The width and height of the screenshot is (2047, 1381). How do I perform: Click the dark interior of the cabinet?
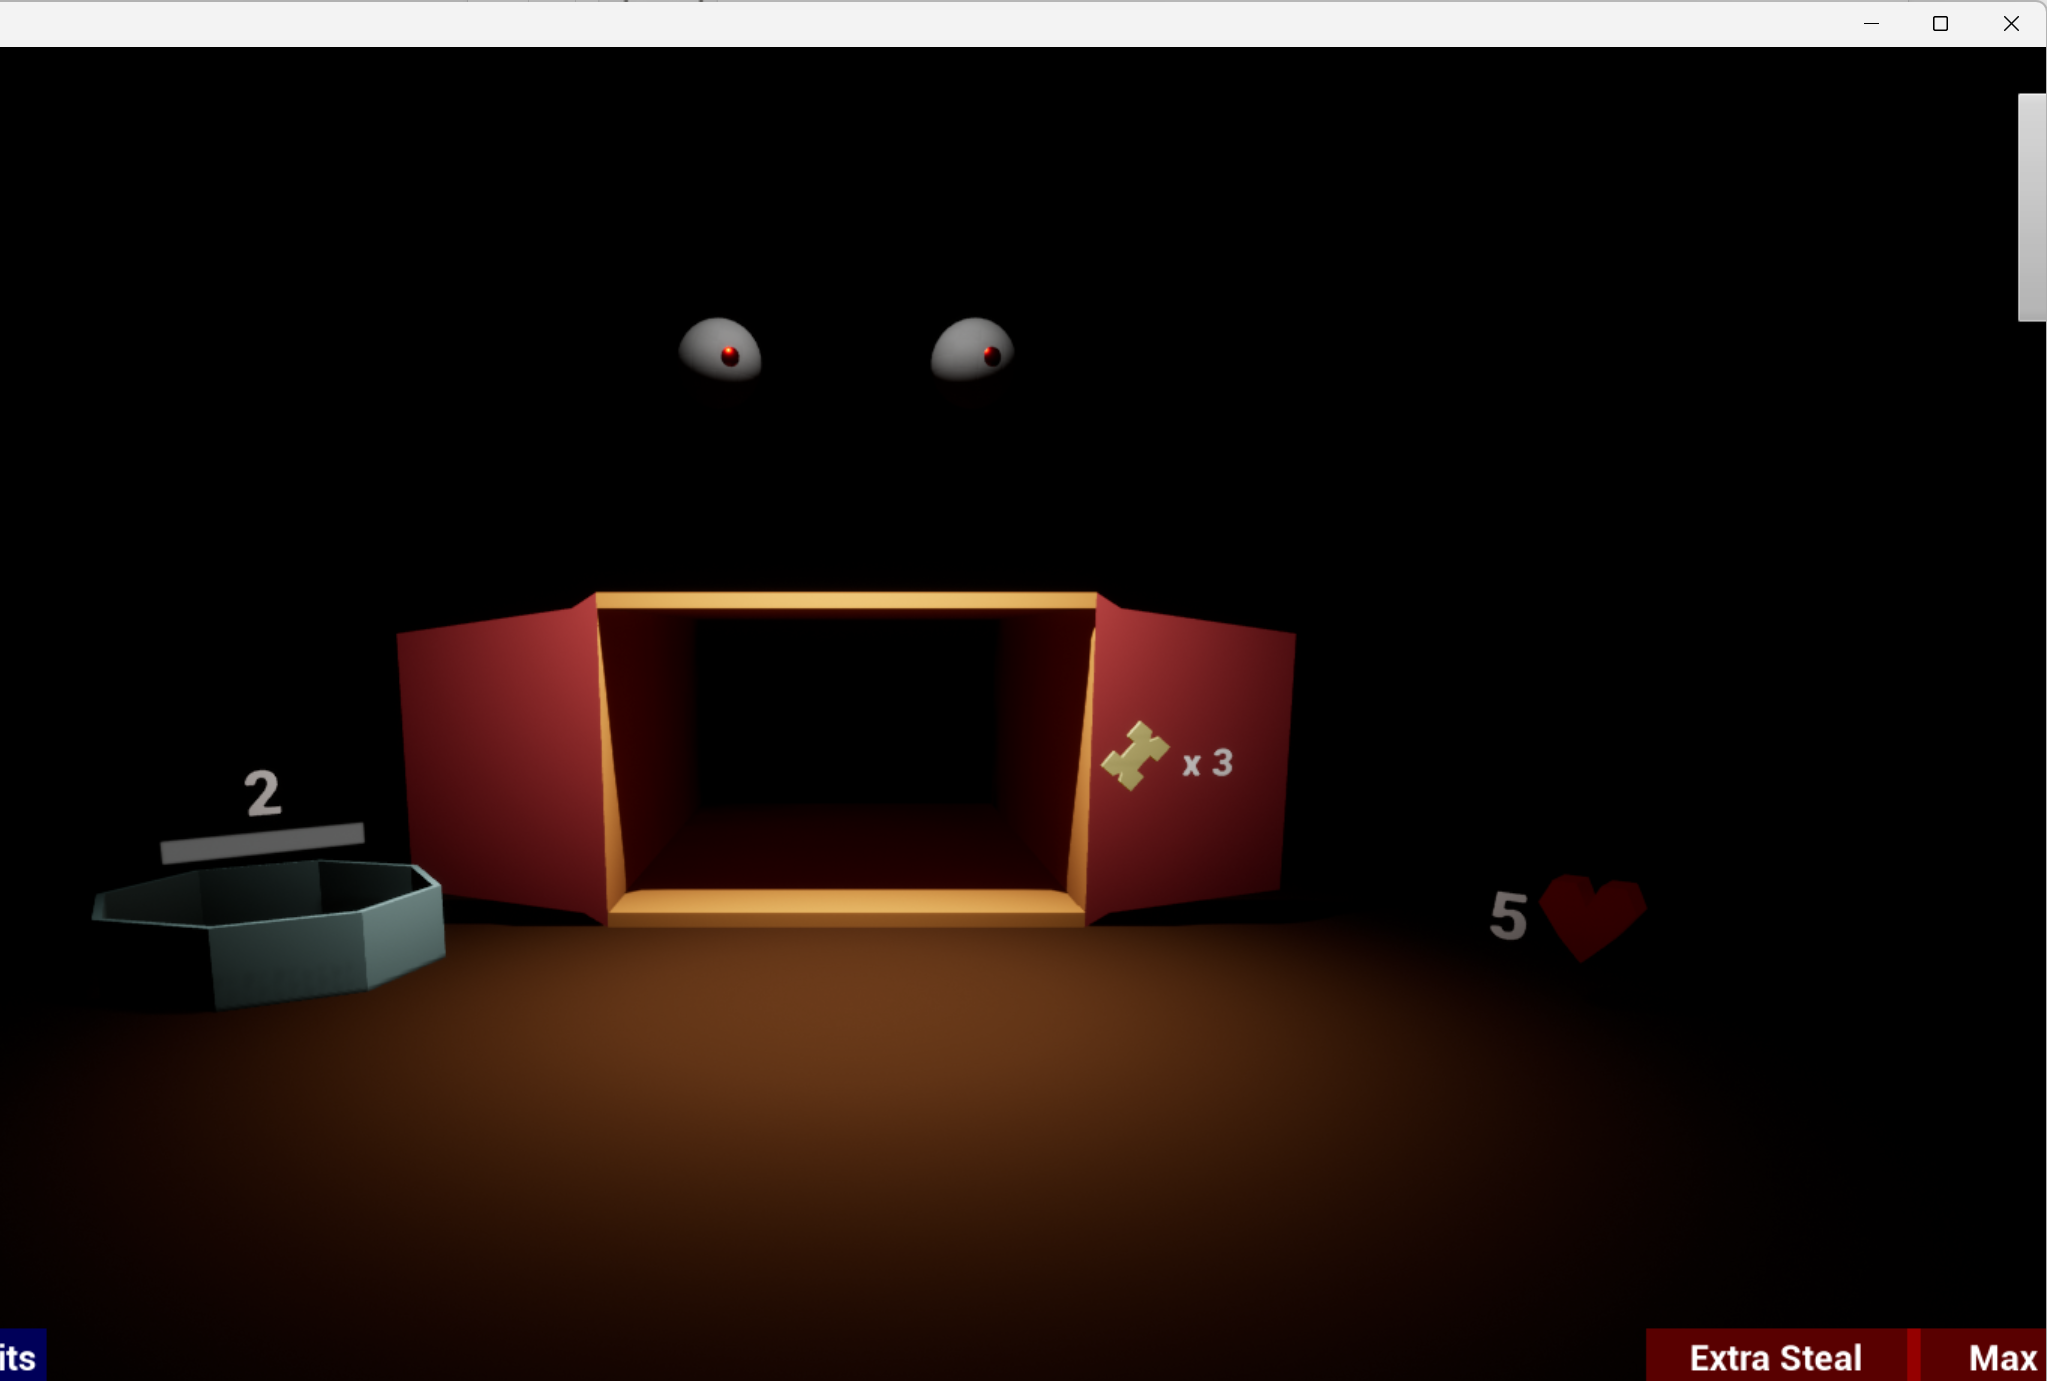tap(847, 712)
